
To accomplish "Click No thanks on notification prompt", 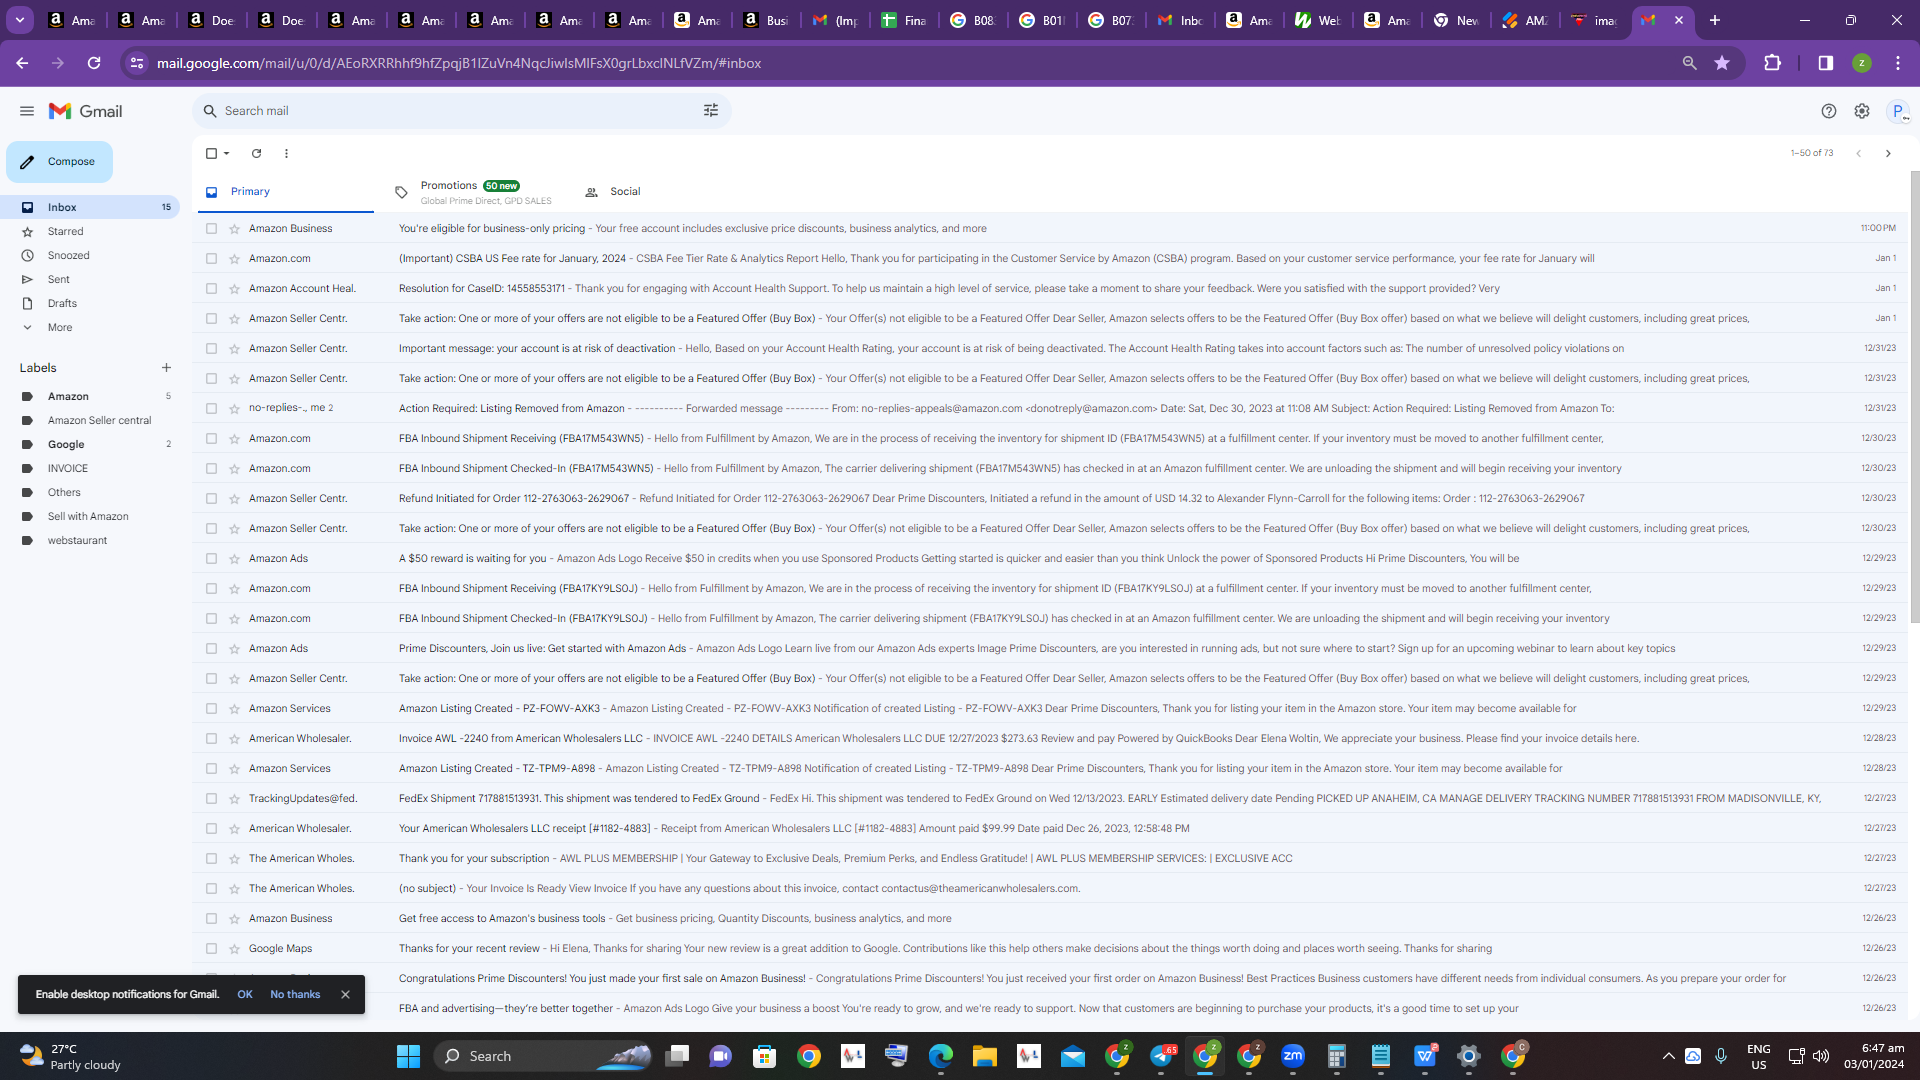I will [295, 994].
